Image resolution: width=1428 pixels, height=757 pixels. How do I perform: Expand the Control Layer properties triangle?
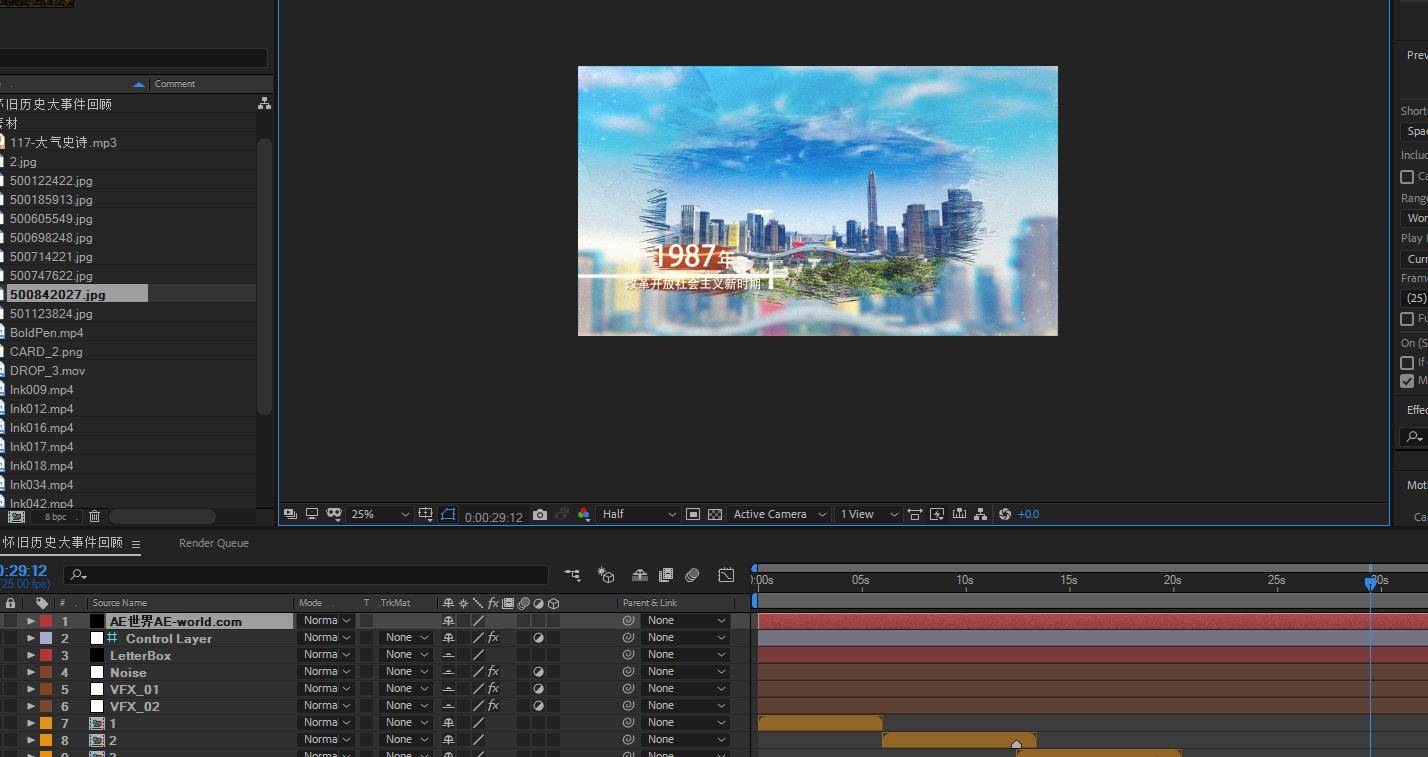[31, 638]
